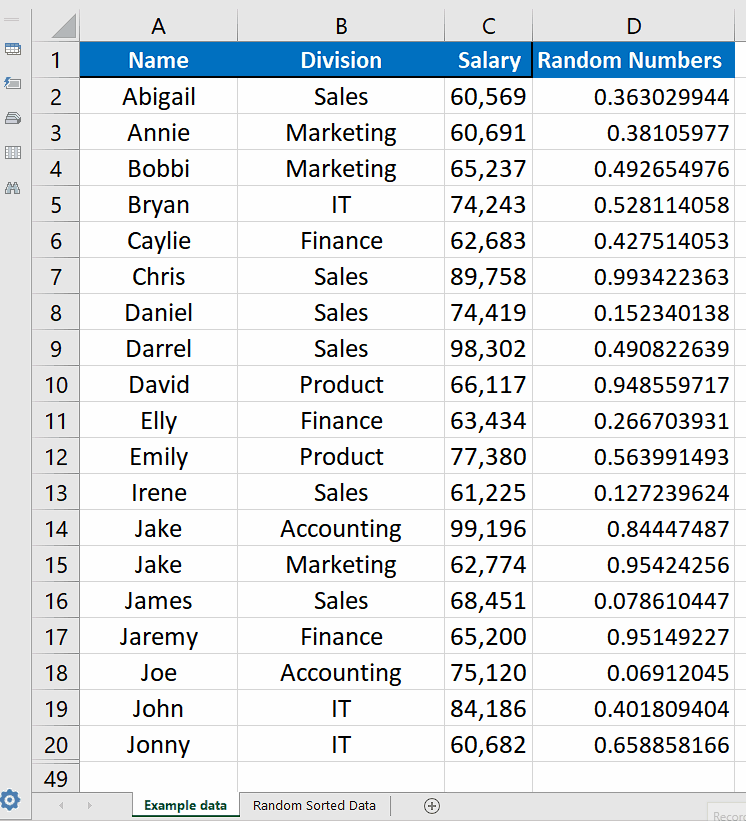Screen dimensions: 746x821
Task: Select the table tool icon in sidebar
Action: coord(13,48)
